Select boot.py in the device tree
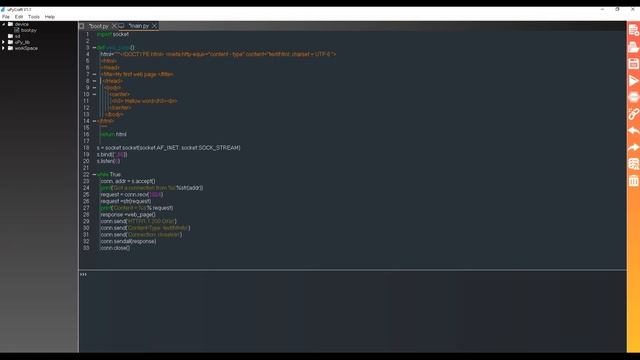Viewport: 640px width, 360px height. tap(29, 30)
